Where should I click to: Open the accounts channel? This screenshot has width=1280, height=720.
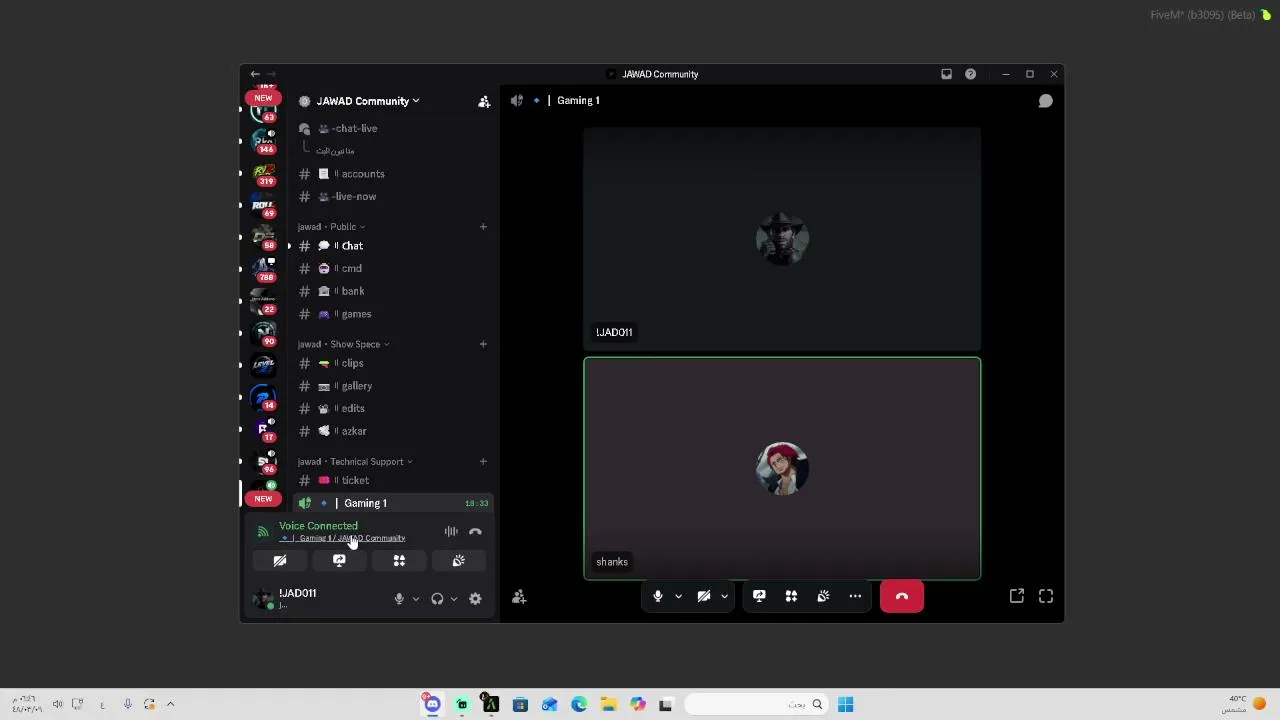coord(392,174)
